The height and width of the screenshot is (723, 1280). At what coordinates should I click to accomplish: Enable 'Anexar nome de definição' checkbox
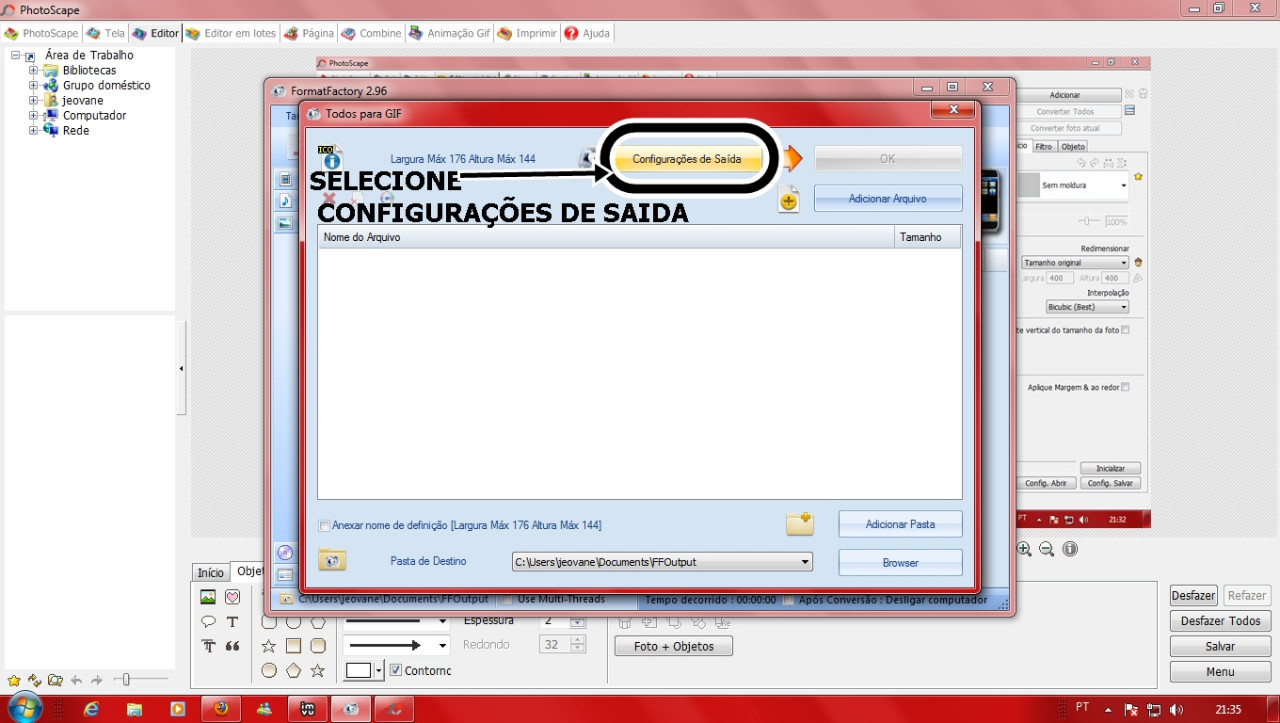324,526
